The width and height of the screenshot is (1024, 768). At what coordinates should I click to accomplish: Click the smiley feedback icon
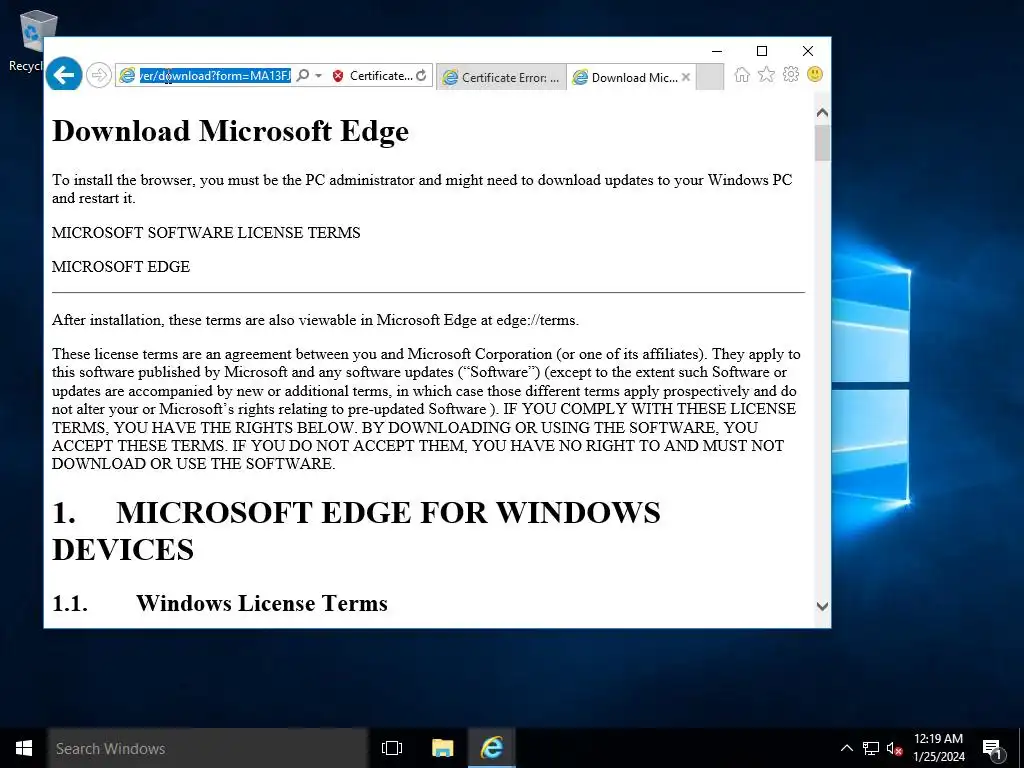click(x=815, y=74)
